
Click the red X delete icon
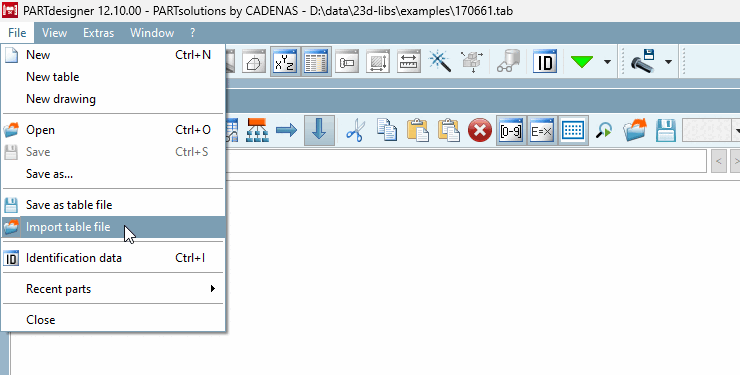[480, 131]
